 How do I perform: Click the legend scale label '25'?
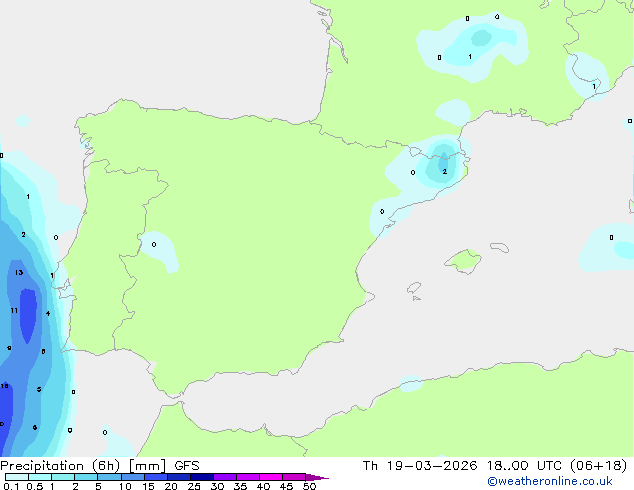coord(194,486)
